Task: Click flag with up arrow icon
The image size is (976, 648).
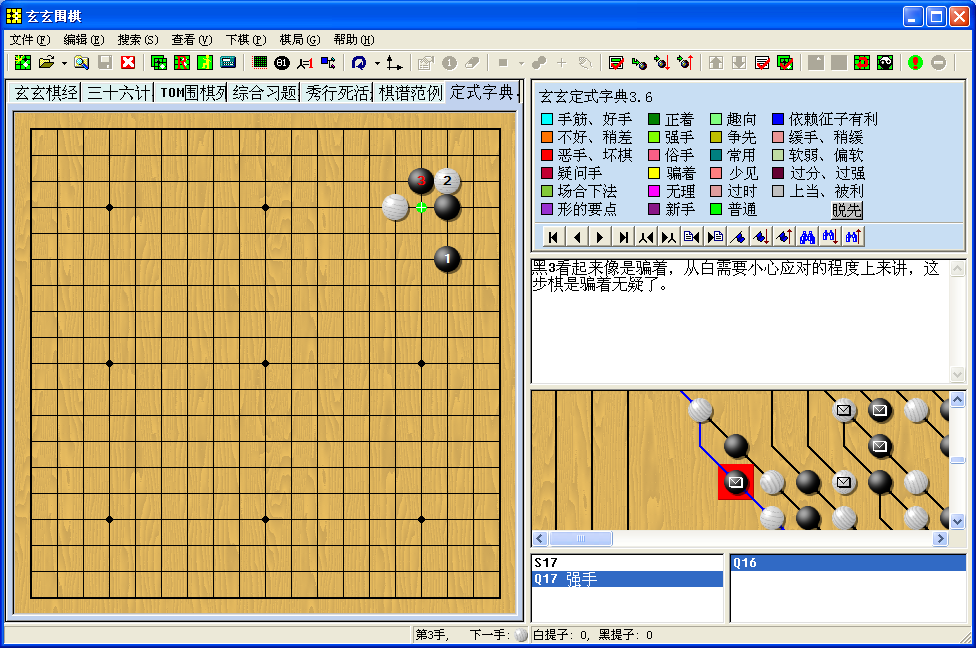Action: coord(784,237)
